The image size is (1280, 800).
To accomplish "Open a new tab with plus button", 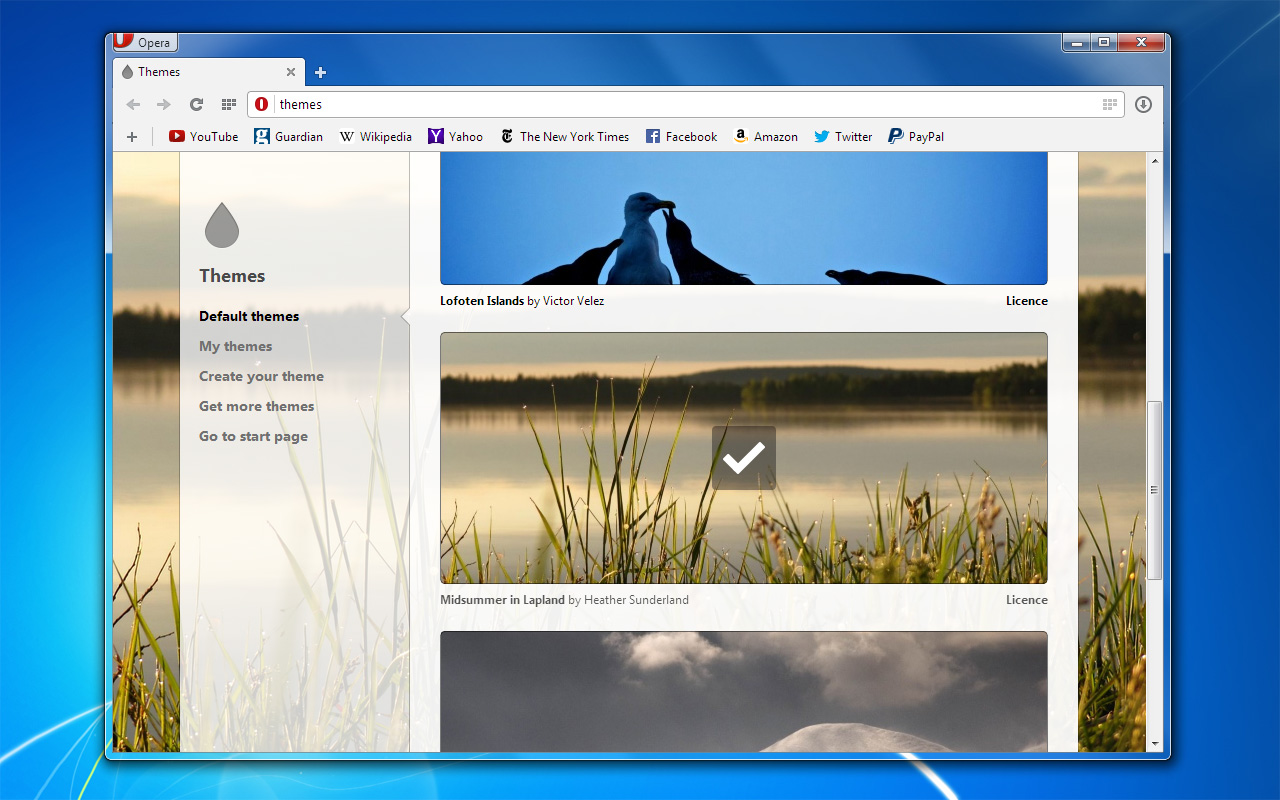I will tap(320, 72).
